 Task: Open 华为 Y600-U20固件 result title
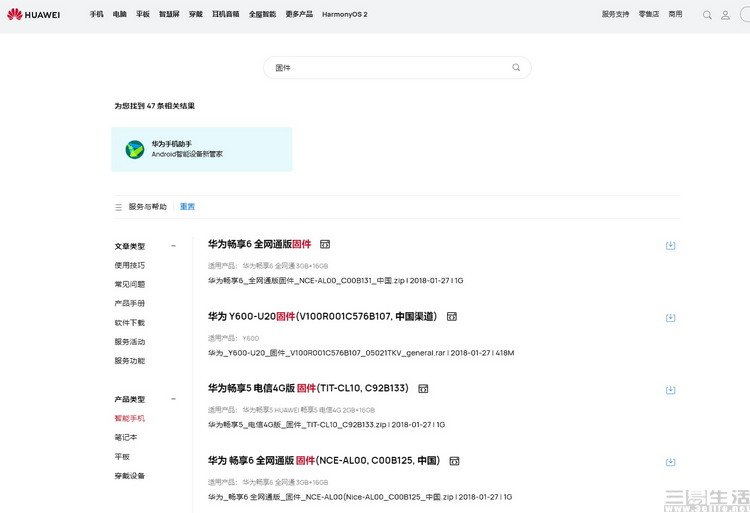(x=322, y=317)
